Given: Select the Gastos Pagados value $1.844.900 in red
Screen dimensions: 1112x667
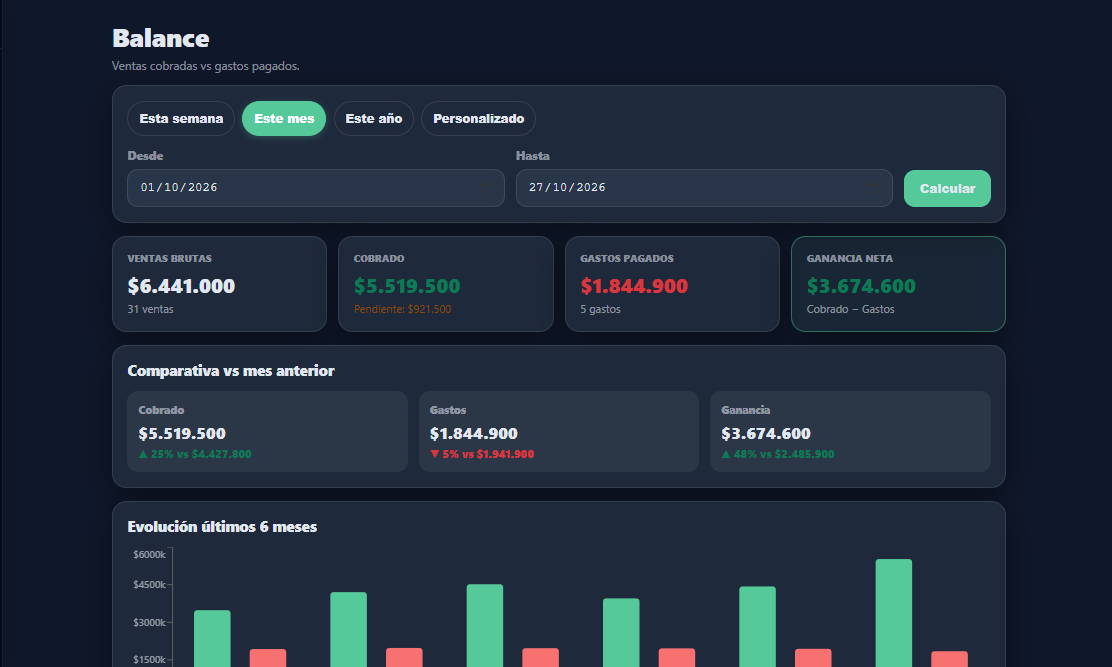Looking at the screenshot, I should coord(634,286).
